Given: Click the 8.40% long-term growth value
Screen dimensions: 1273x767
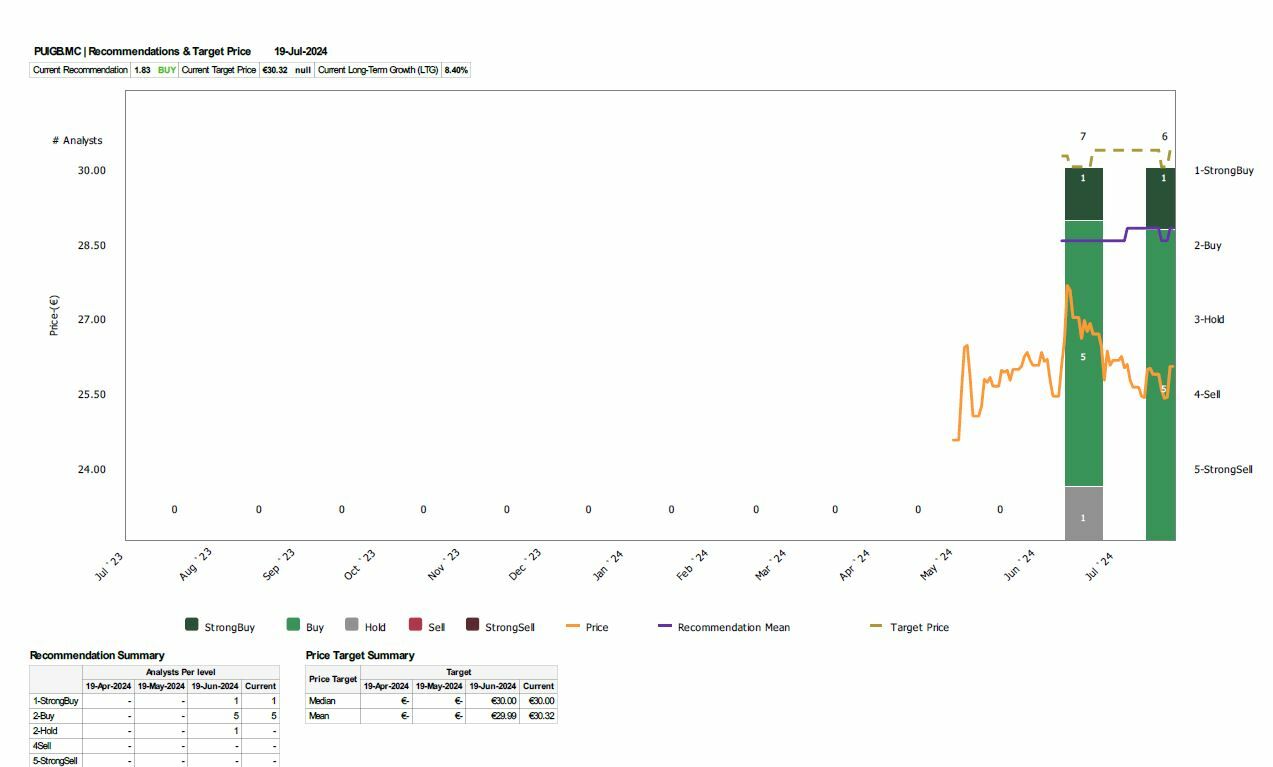Looking at the screenshot, I should coord(455,70).
